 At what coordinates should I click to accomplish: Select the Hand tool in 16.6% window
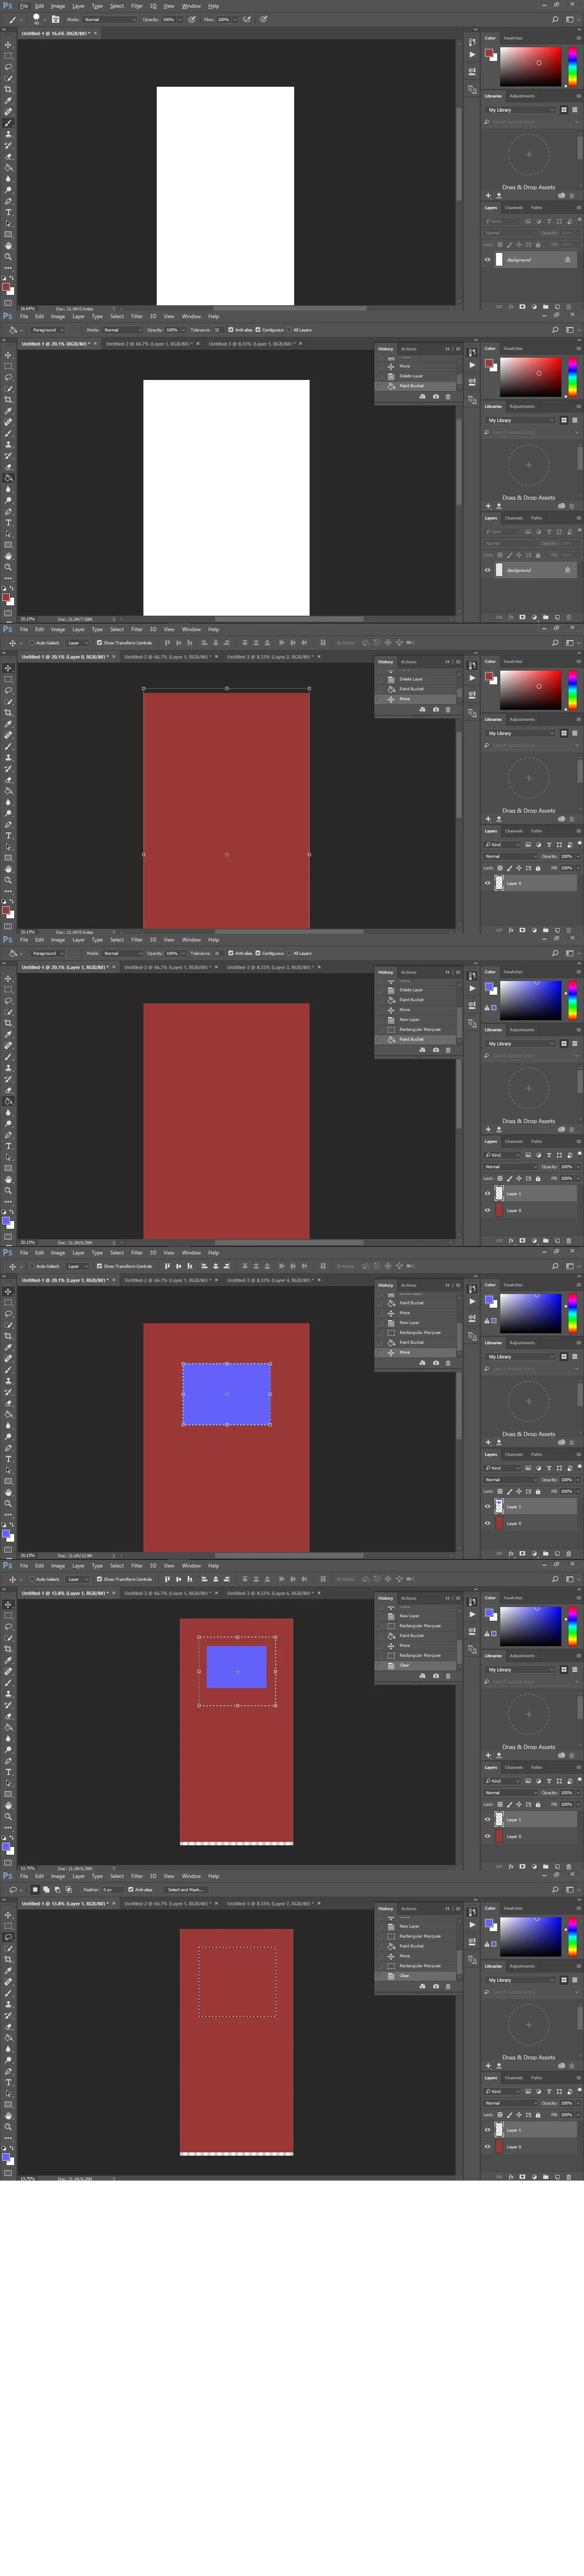(x=8, y=245)
